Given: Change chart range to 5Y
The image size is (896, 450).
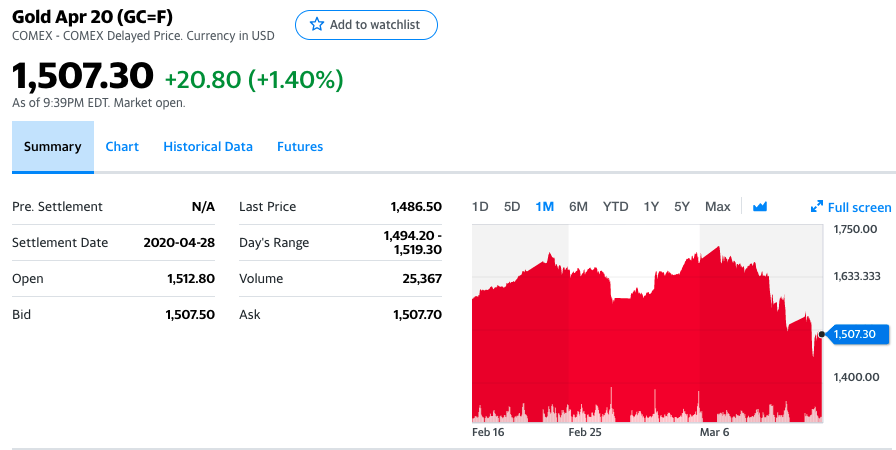Looking at the screenshot, I should 682,207.
